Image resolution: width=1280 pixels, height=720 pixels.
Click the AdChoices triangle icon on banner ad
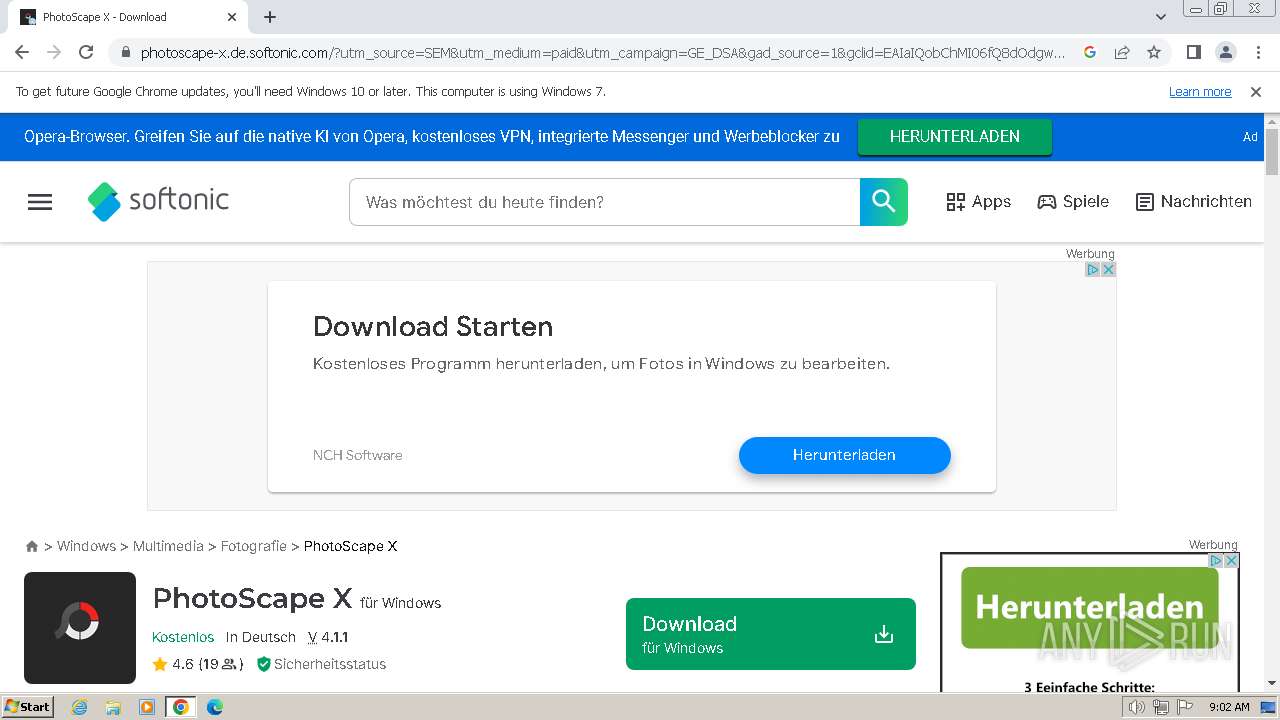[1093, 270]
